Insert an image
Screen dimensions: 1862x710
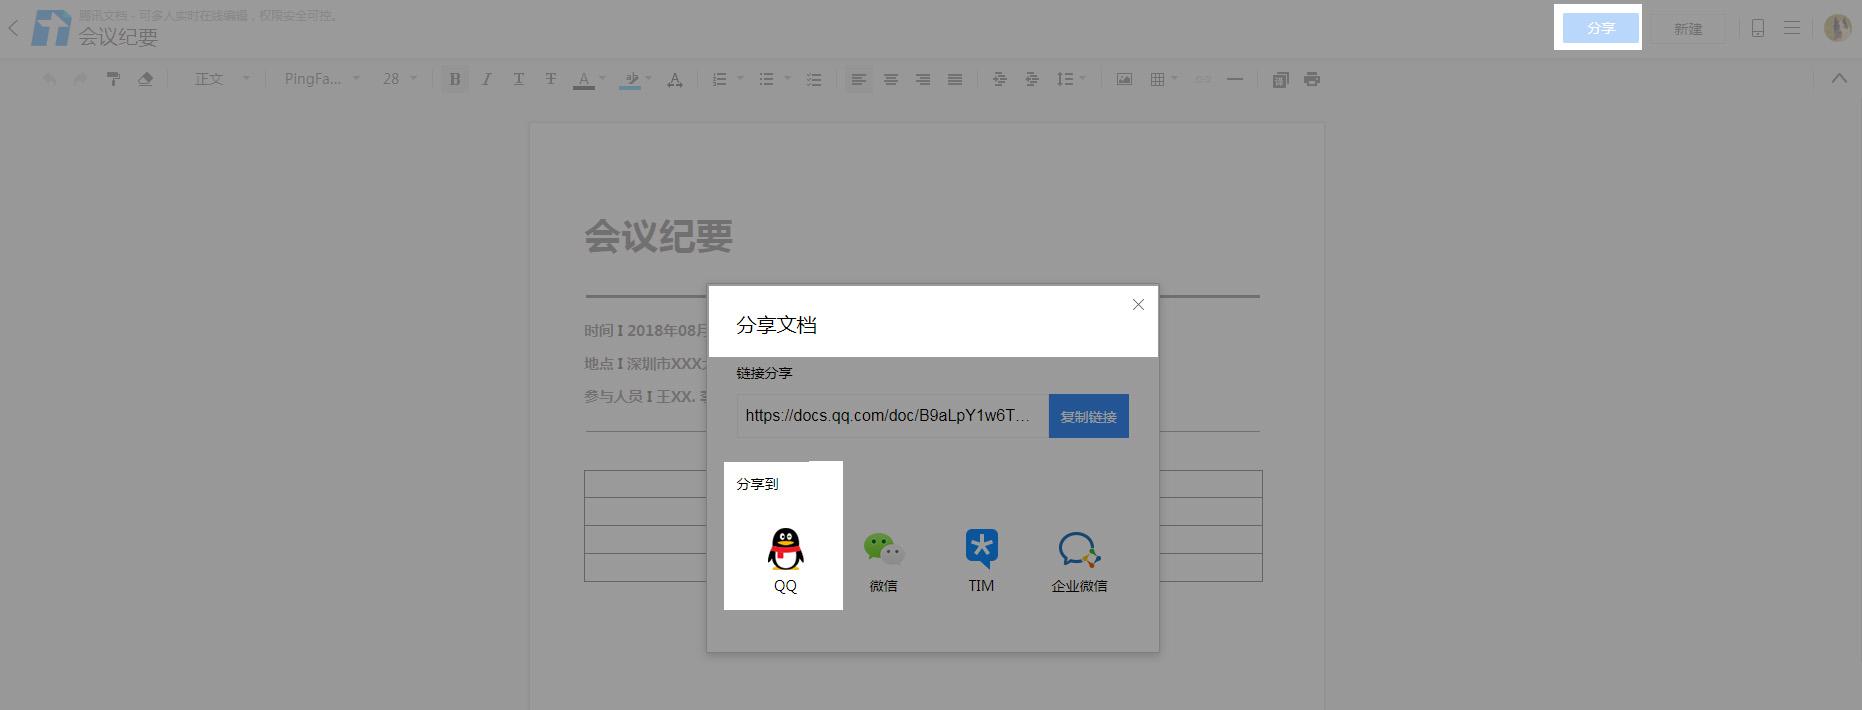coord(1124,79)
